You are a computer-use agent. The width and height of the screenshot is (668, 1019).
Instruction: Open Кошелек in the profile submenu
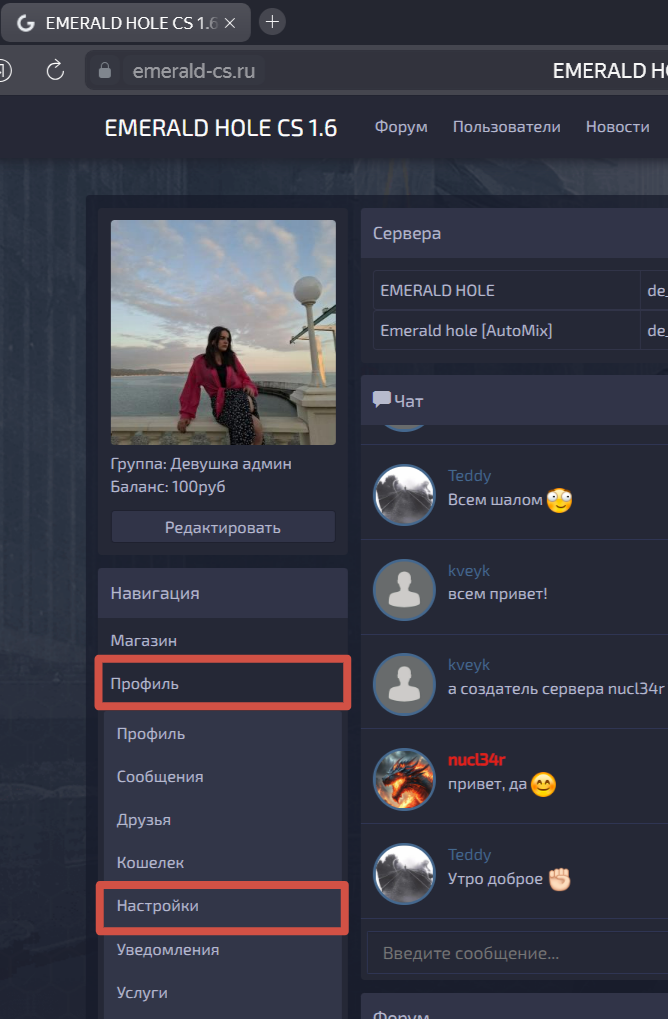(x=150, y=862)
